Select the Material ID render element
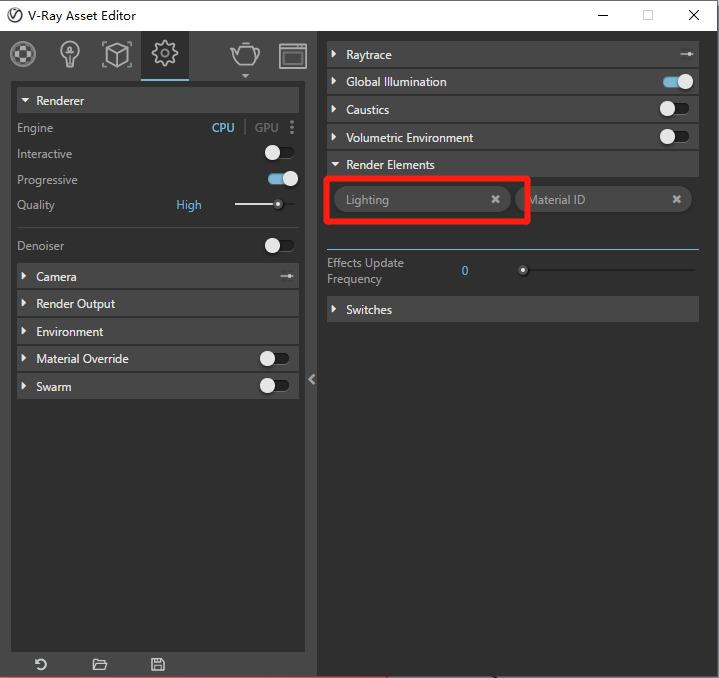This screenshot has height=678, width=719. pos(603,199)
